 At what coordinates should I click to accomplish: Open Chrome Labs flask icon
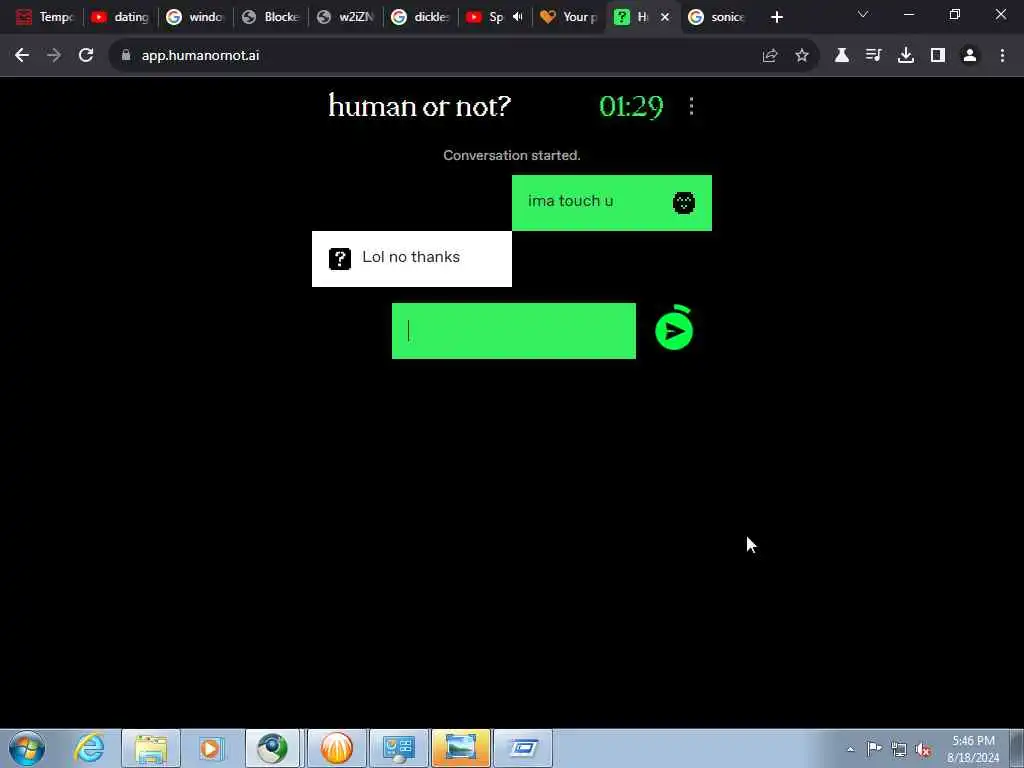(x=842, y=56)
